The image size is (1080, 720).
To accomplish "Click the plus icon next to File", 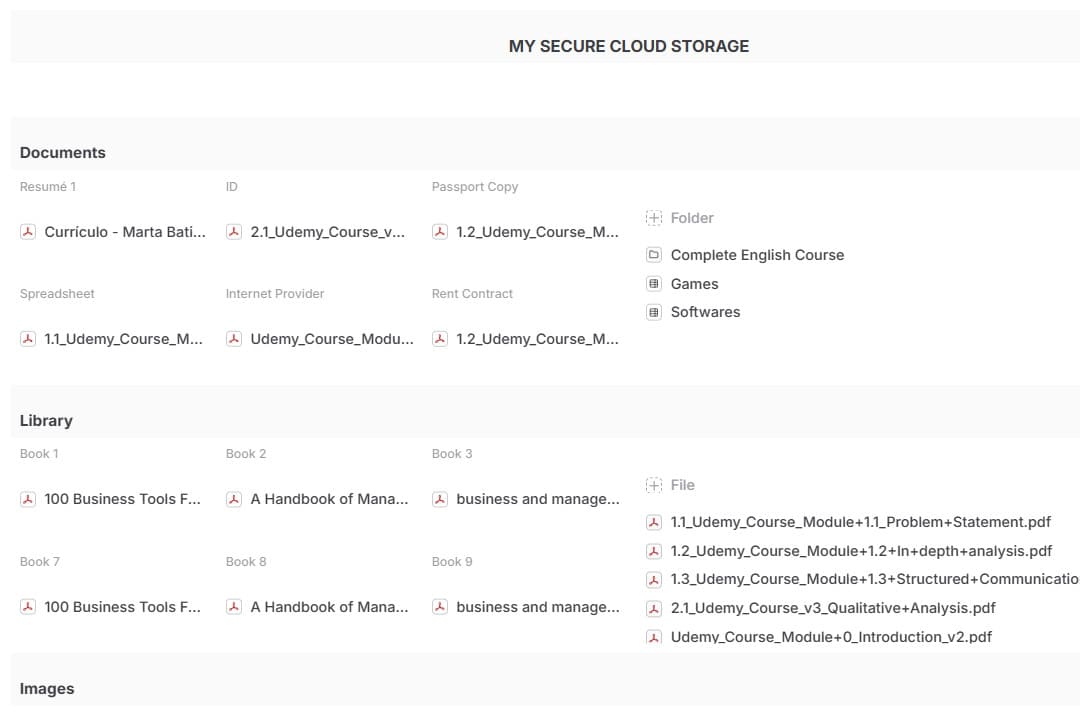I will tap(654, 485).
